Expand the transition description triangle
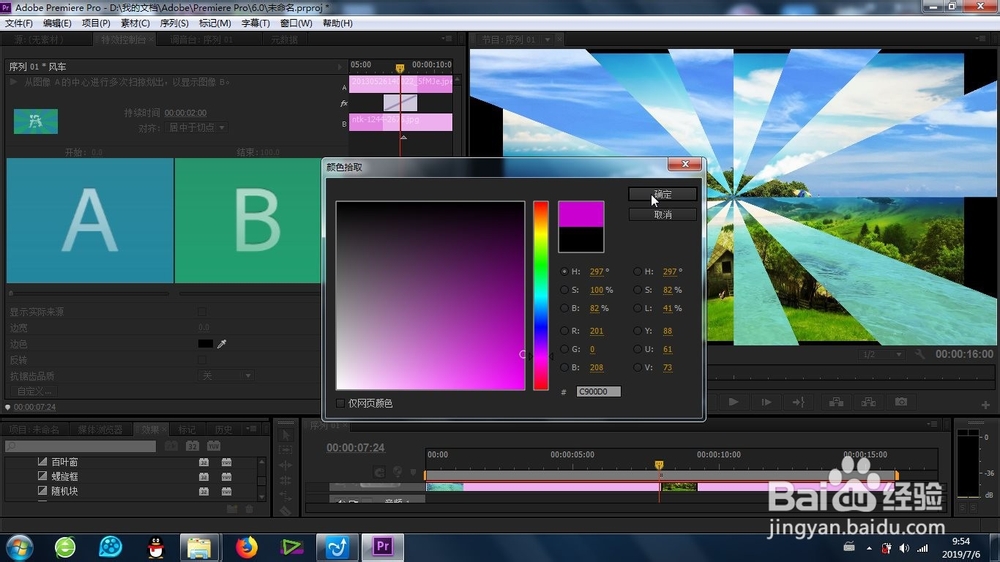 [x=13, y=82]
